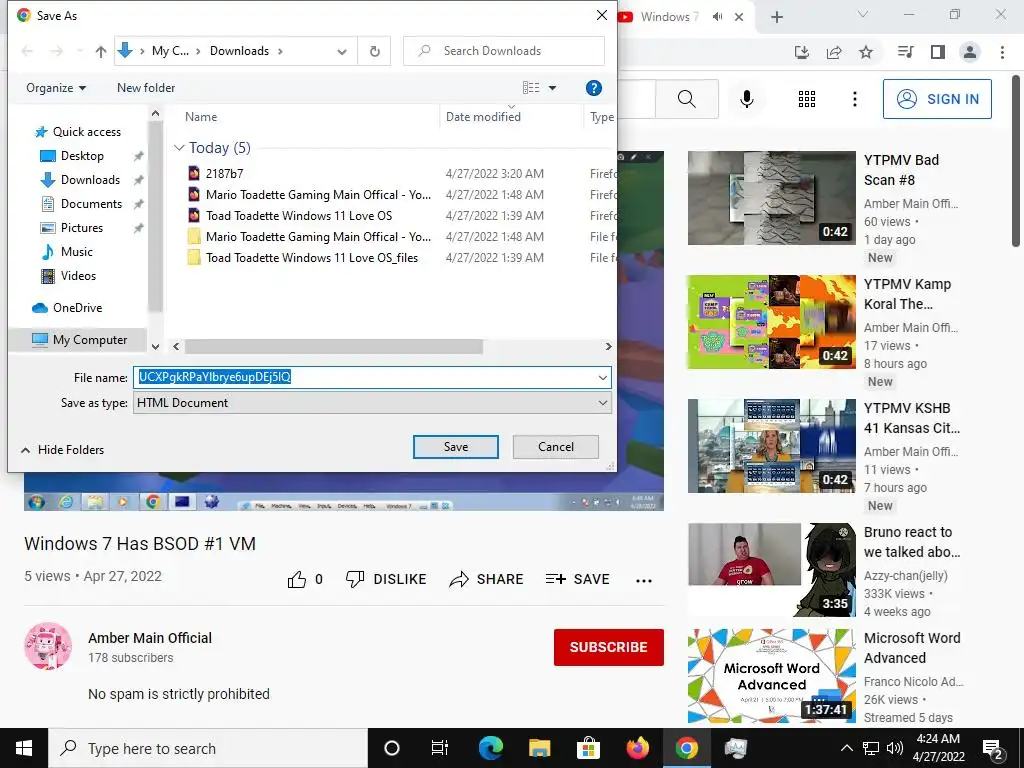Toggle Chrome side panel icon
Viewport: 1024px width, 768px height.
(x=938, y=52)
